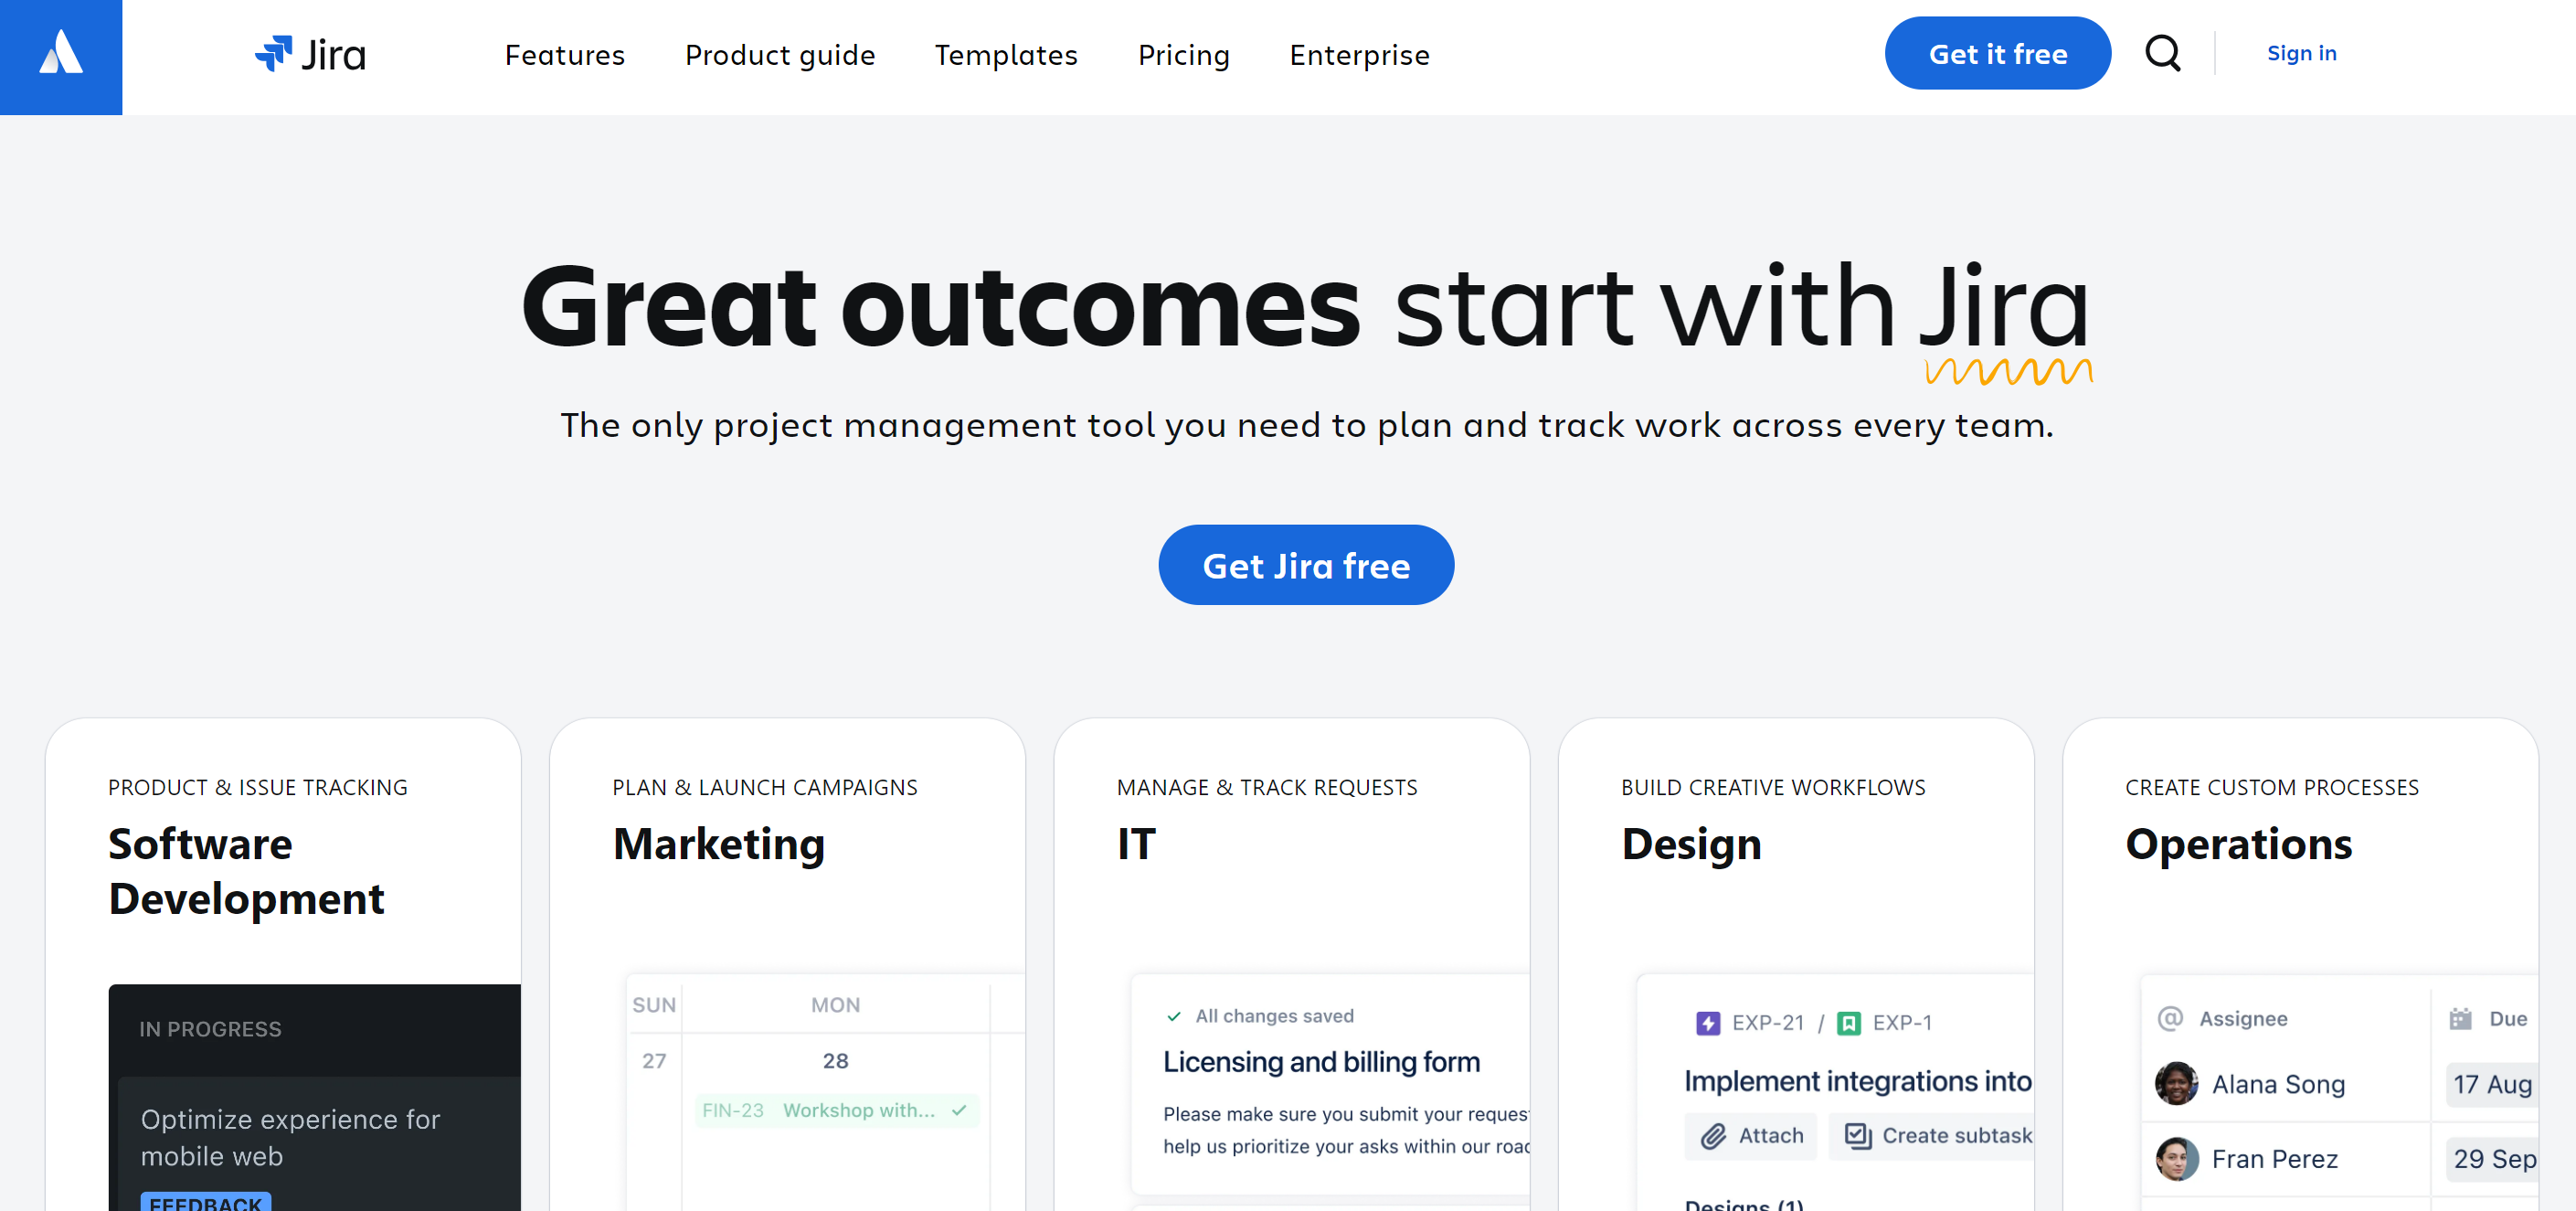2576x1211 pixels.
Task: Click the Atlassian logo icon
Action: [61, 58]
